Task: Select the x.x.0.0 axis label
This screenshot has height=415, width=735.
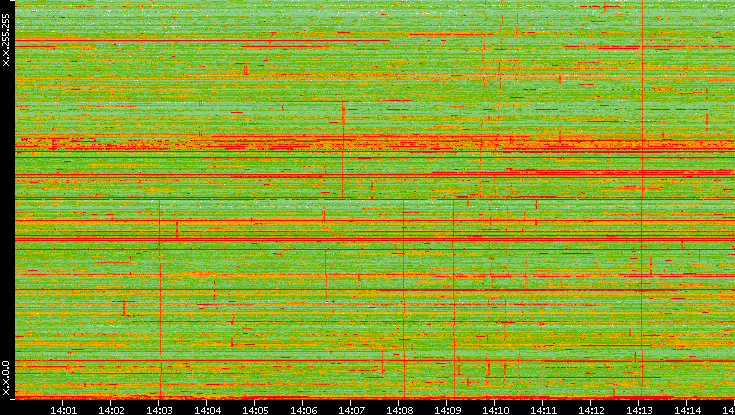Action: (6, 378)
